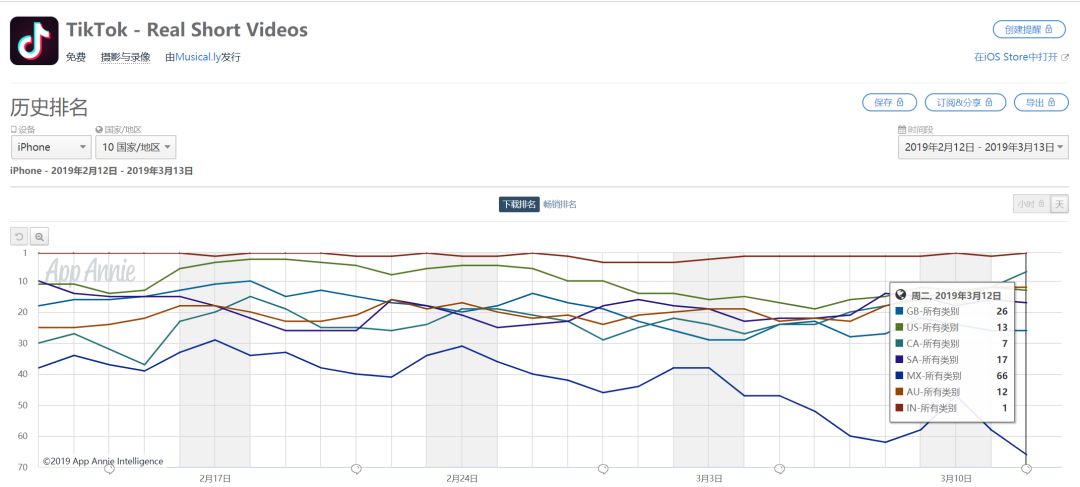Click the 创建提醒 button
The image size is (1080, 487).
1028,30
